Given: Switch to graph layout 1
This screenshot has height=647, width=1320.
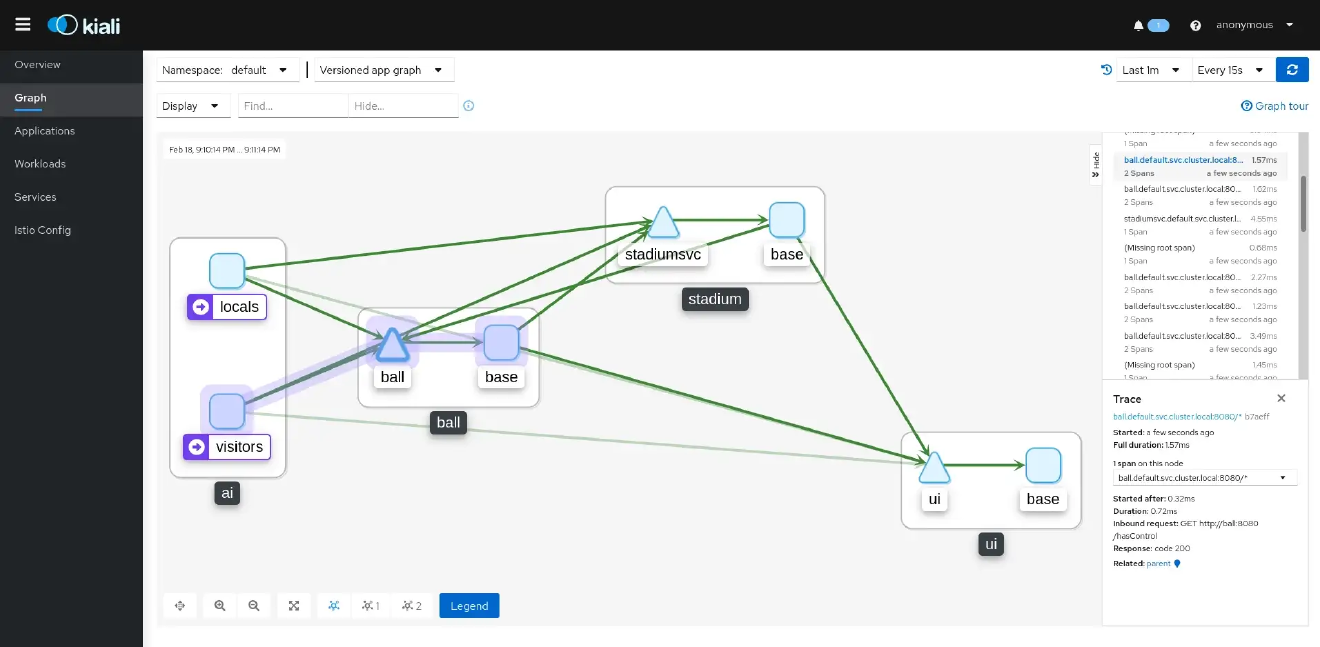Looking at the screenshot, I should pos(370,605).
